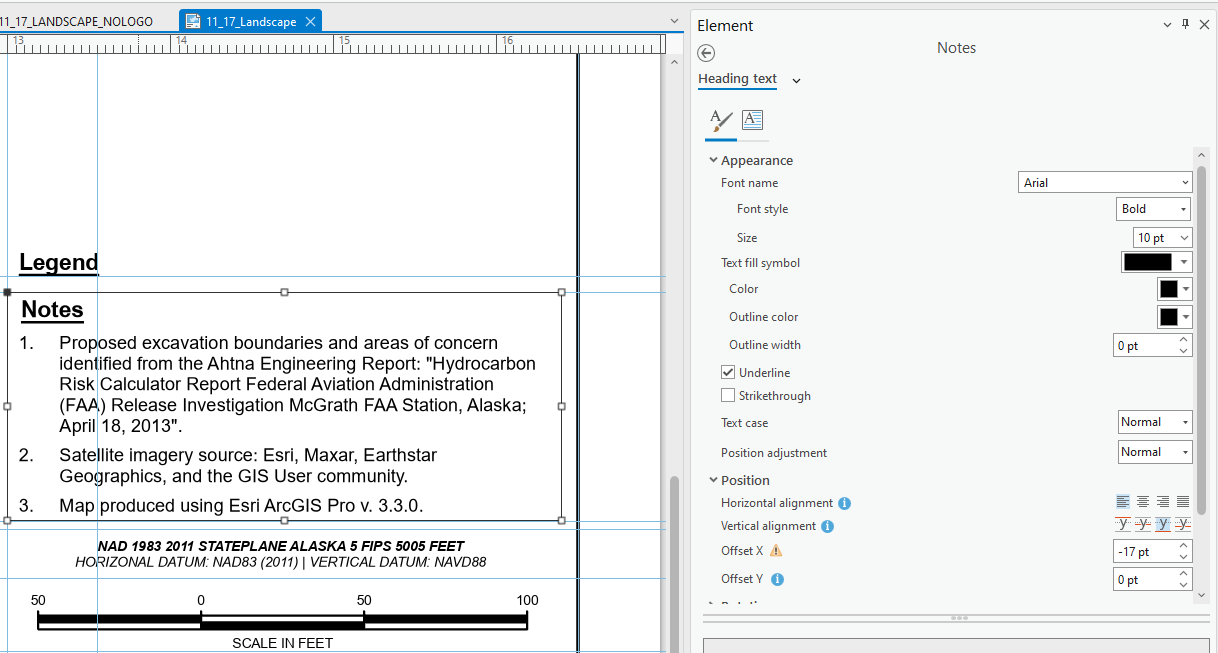Enable the Strikethrough checkbox
The height and width of the screenshot is (653, 1218).
tap(728, 395)
